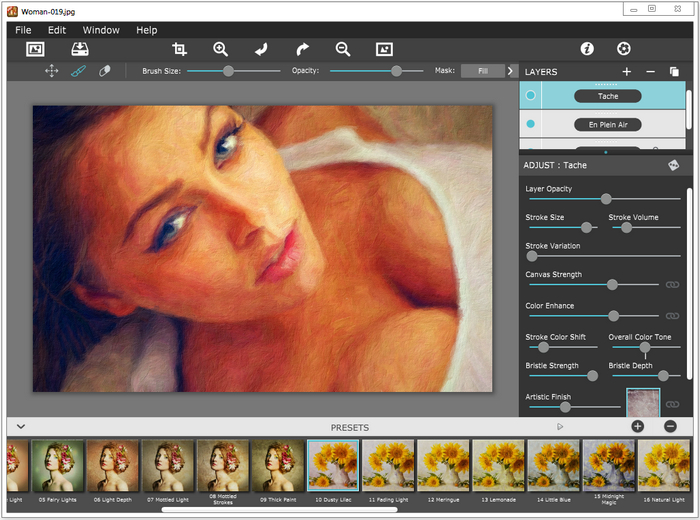Image resolution: width=700 pixels, height=520 pixels.
Task: Click the mask Fill button
Action: pyautogui.click(x=483, y=71)
